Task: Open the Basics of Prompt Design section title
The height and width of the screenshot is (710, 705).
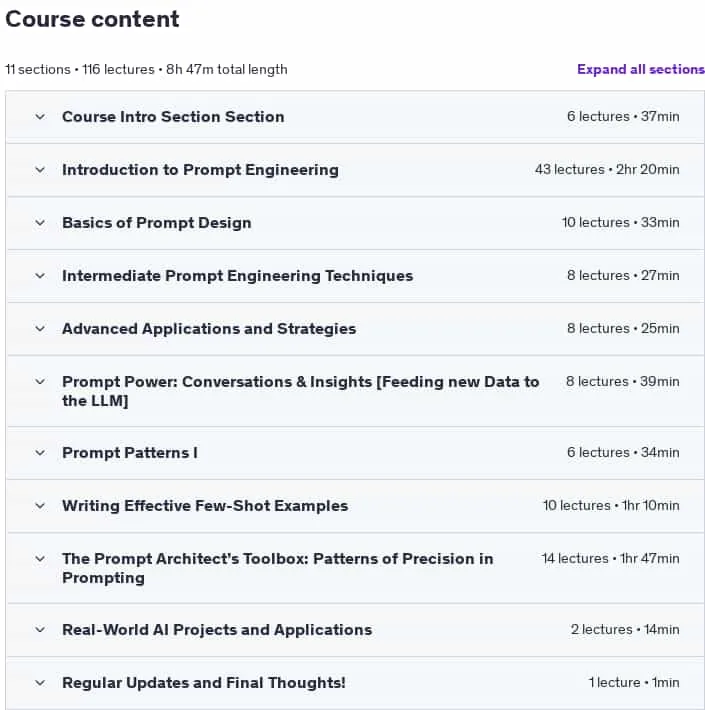Action: pyautogui.click(x=157, y=223)
